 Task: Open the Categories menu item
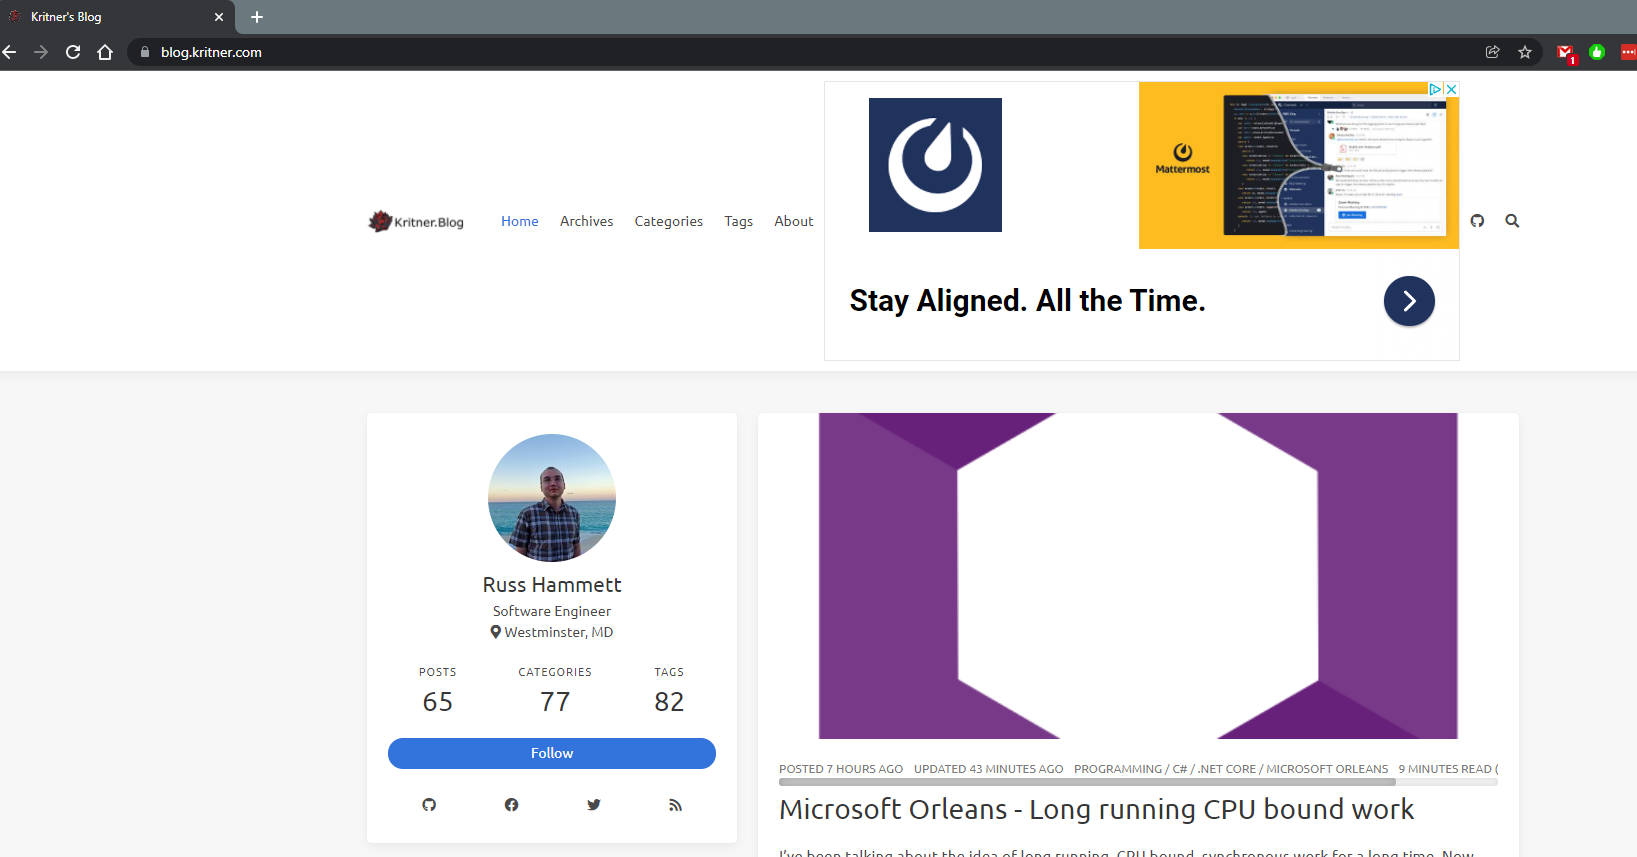point(668,221)
